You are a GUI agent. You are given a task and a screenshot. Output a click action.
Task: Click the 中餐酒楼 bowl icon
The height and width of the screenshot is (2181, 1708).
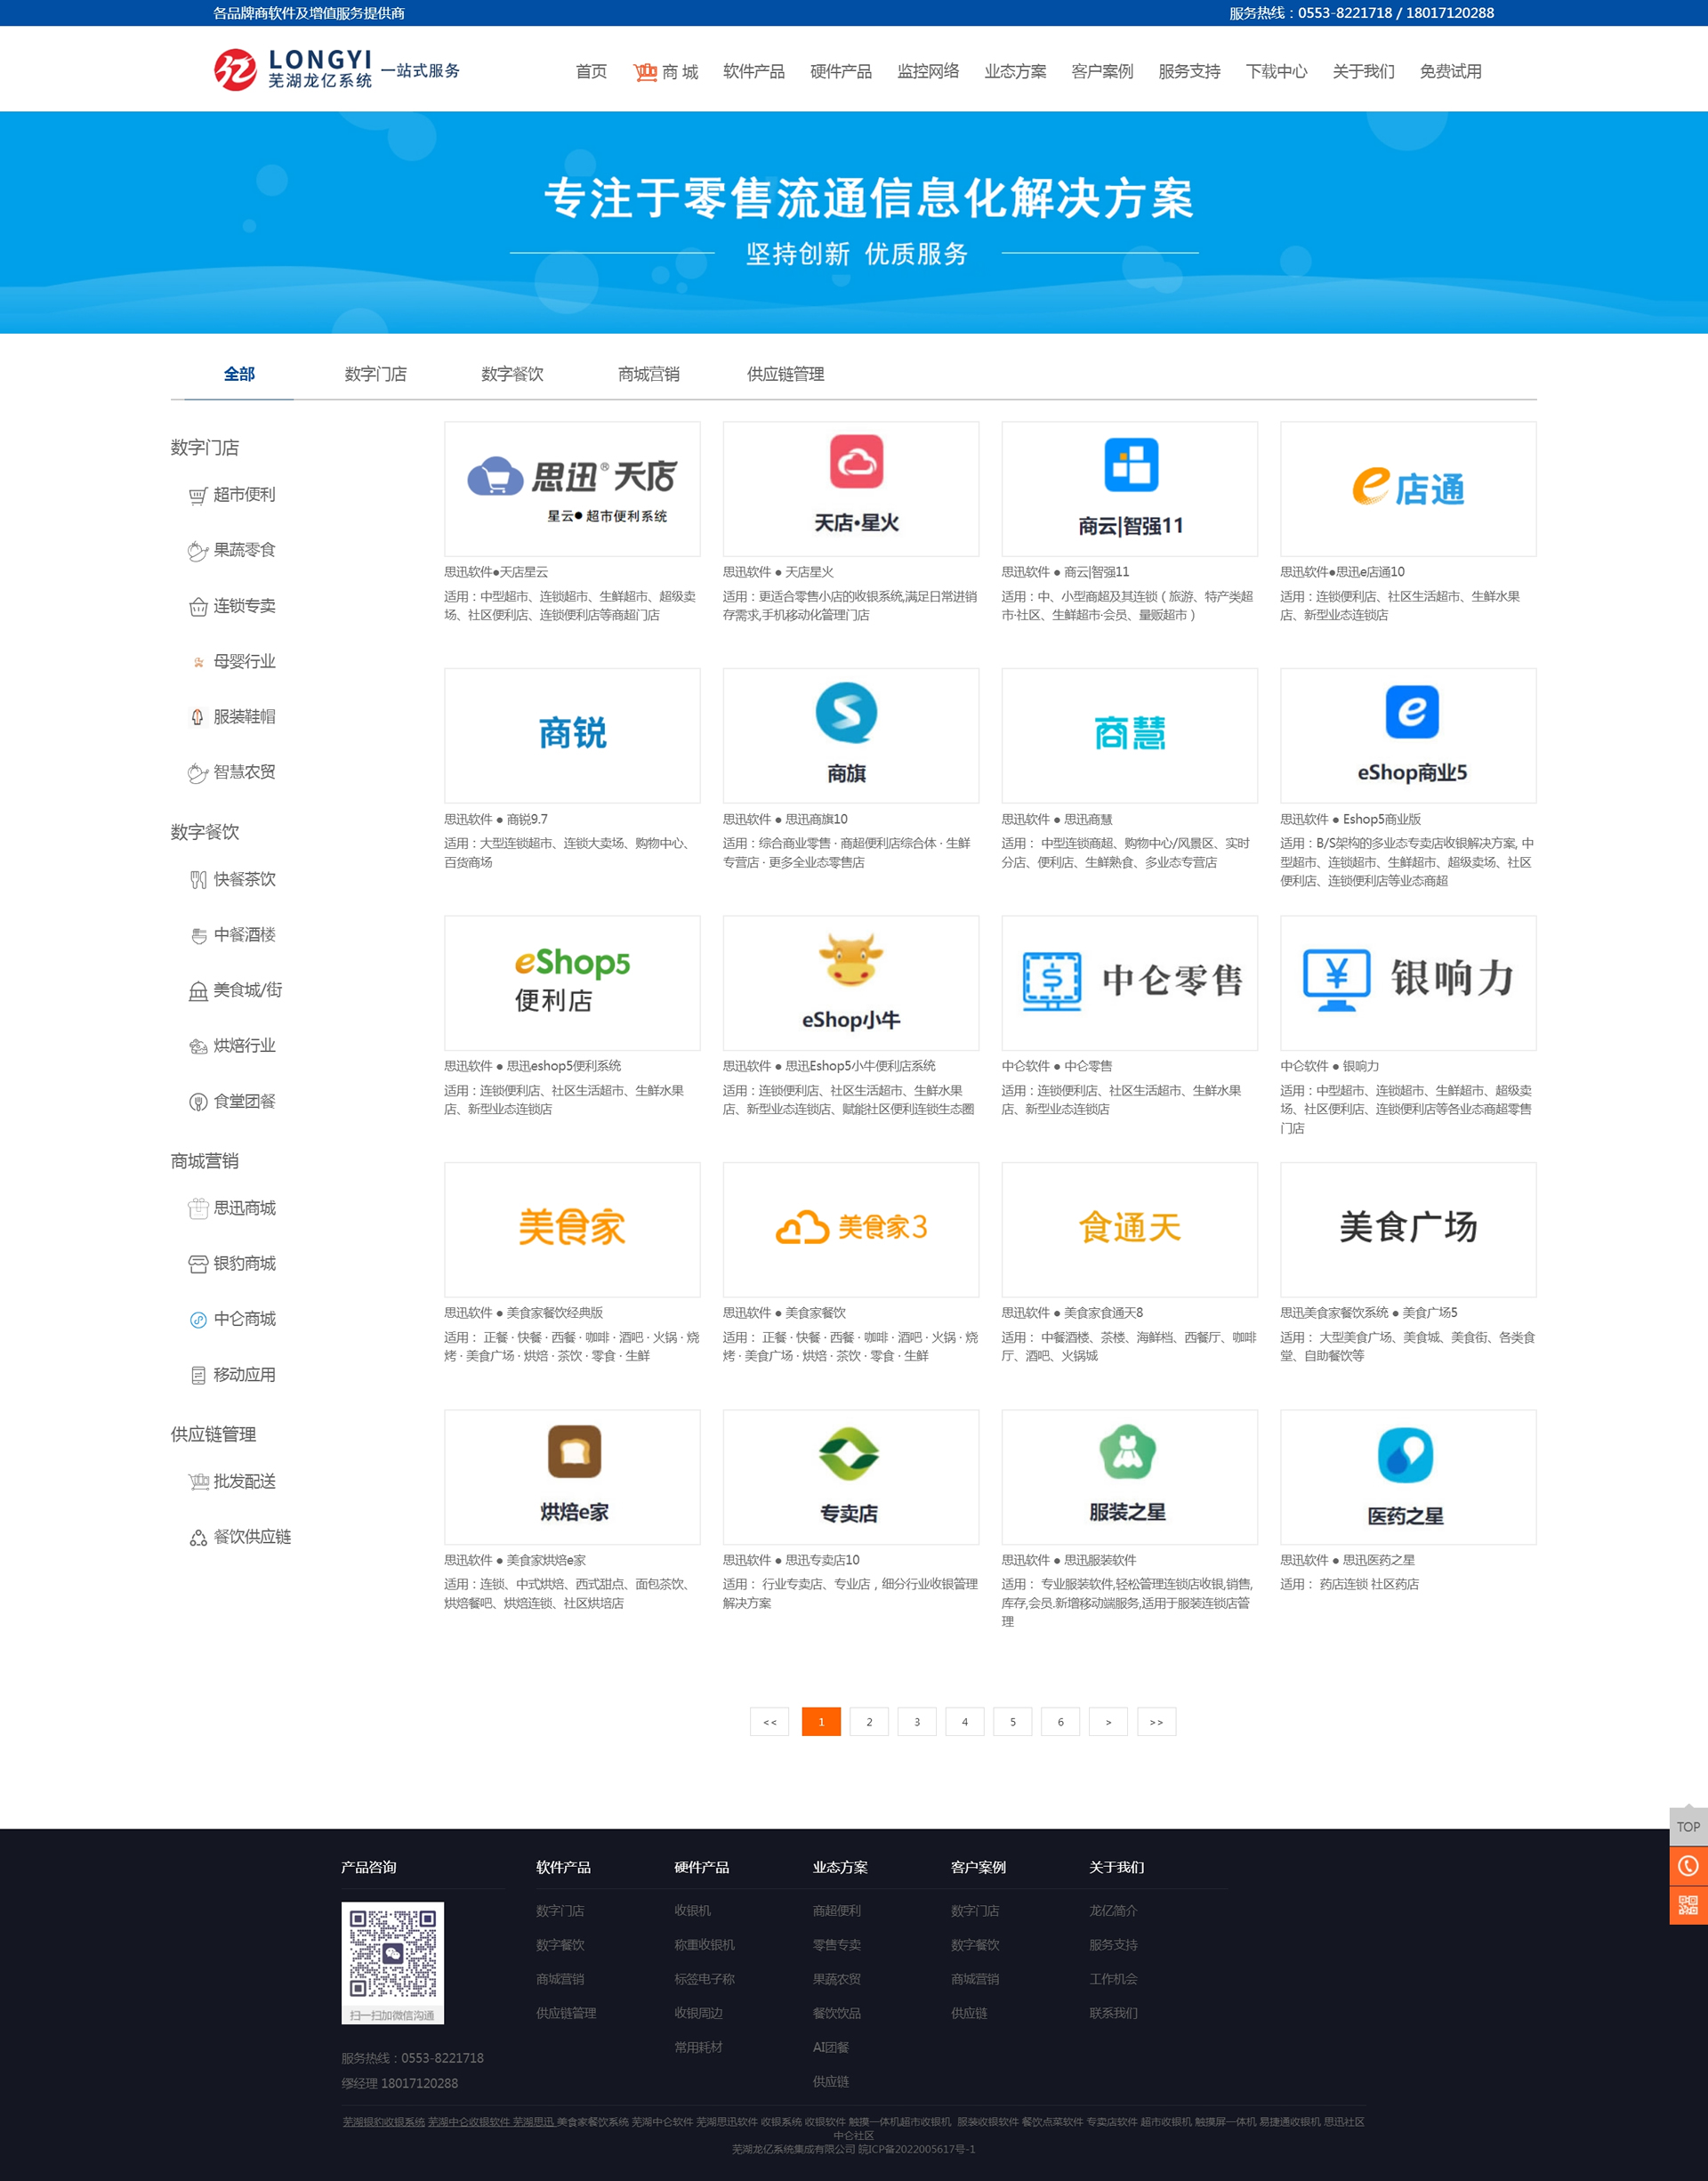(x=198, y=936)
